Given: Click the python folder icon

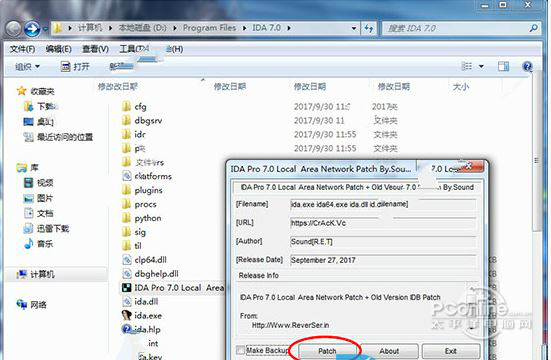Looking at the screenshot, I should click(126, 218).
